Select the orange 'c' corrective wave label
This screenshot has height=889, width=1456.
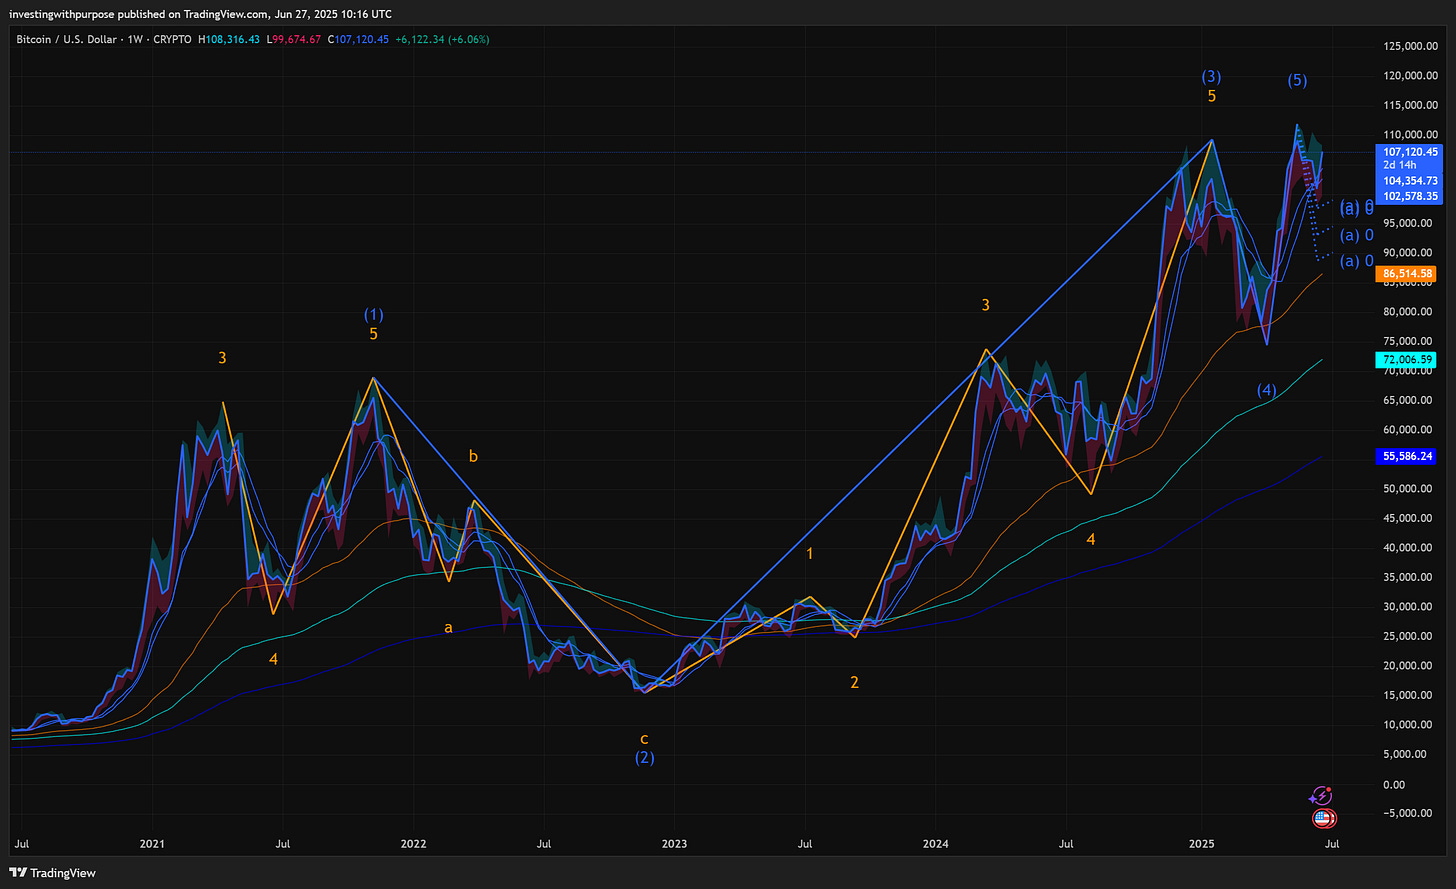coord(644,739)
